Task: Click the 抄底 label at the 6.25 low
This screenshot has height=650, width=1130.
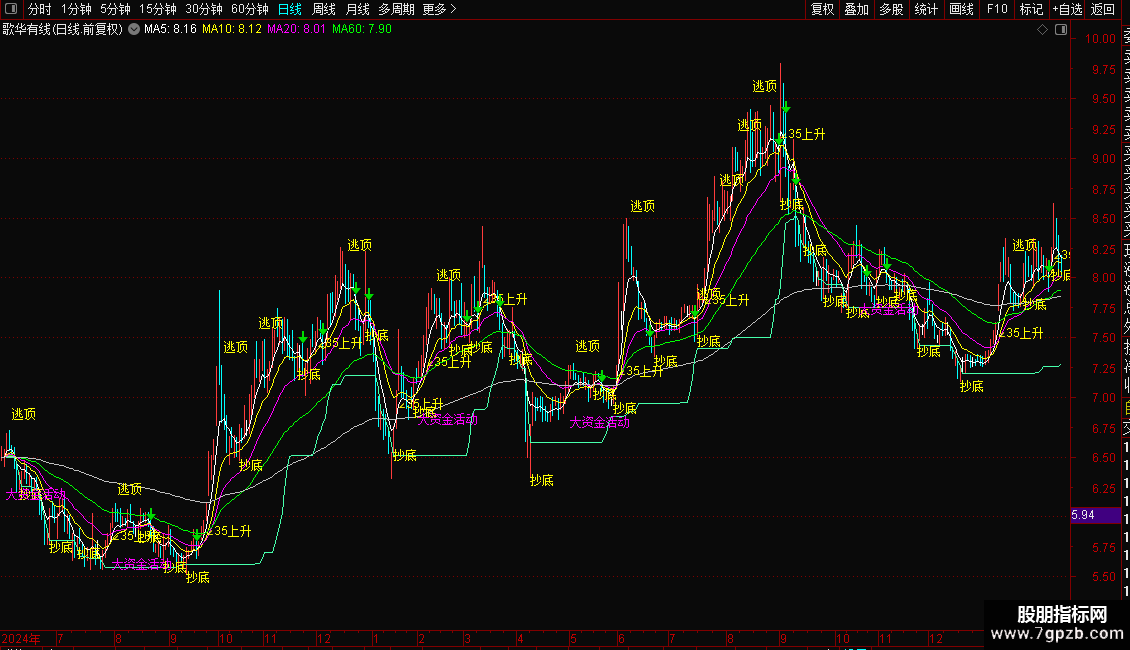Action: pyautogui.click(x=542, y=480)
